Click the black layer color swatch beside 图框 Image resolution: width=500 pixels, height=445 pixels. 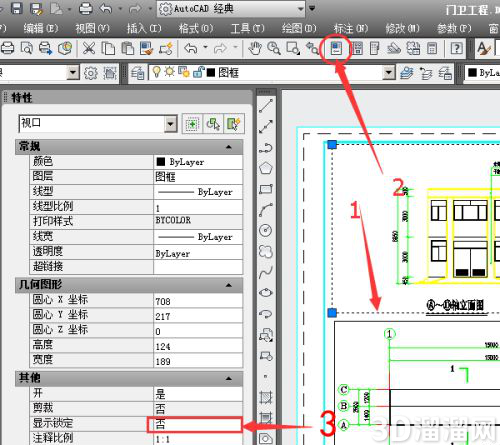coord(211,72)
